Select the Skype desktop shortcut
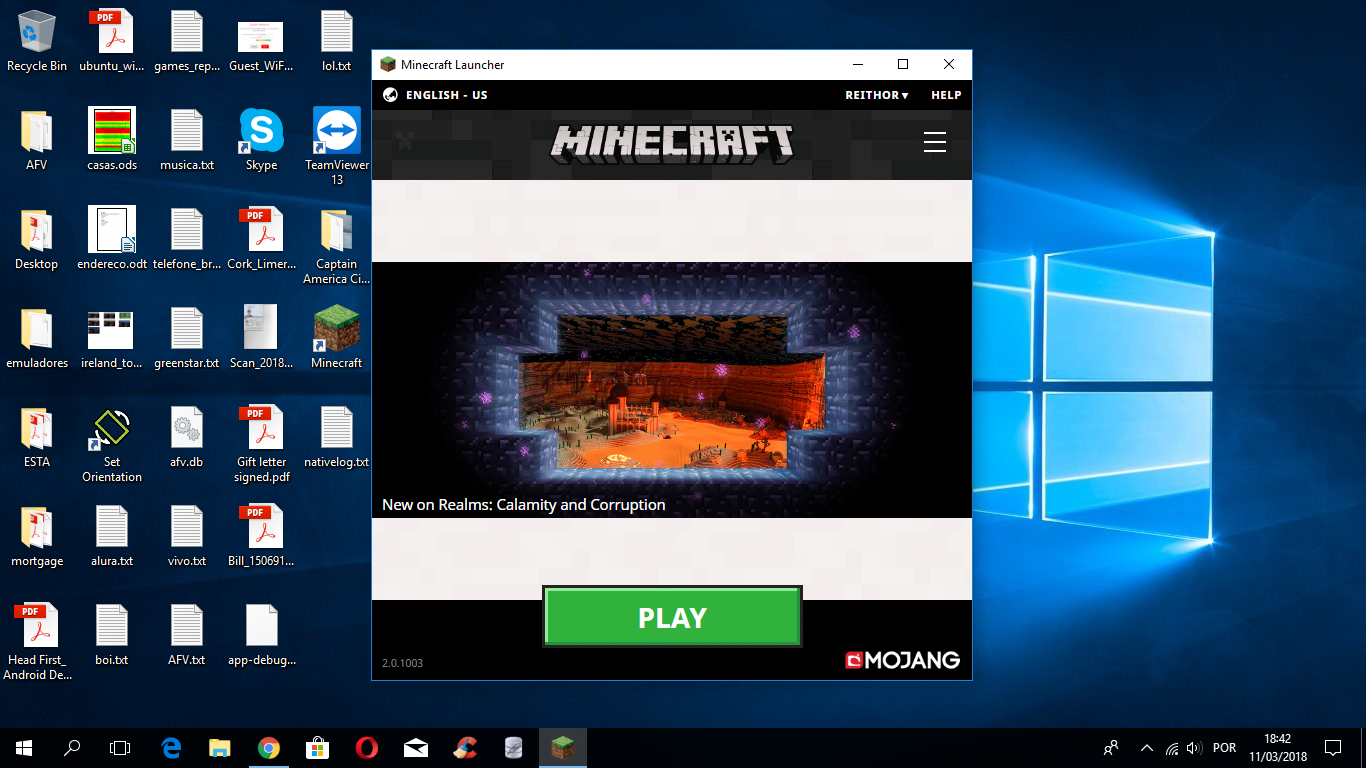This screenshot has height=768, width=1366. pos(261,131)
